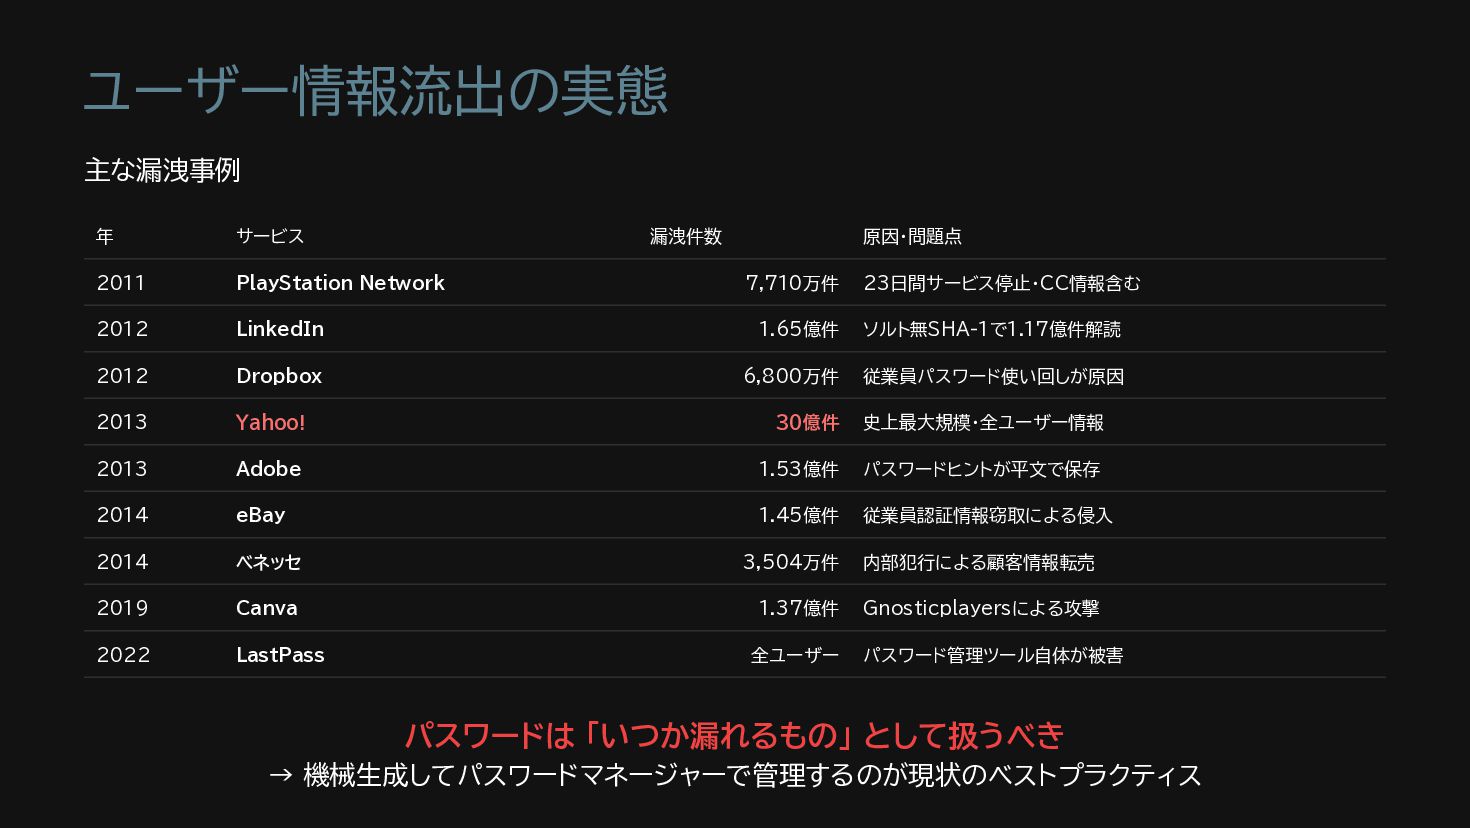Screen dimensions: 1470x828
Task: Click year 2019 in Canva row
Action: tap(122, 608)
